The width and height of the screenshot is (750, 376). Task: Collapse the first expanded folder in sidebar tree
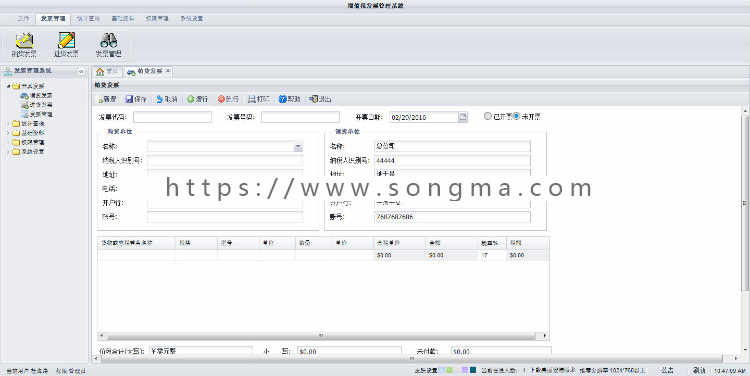click(x=9, y=86)
